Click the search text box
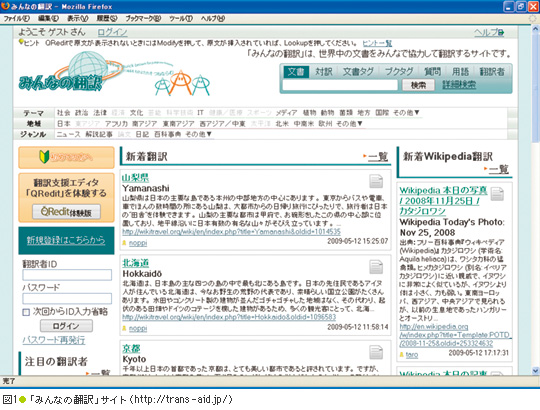Image resolution: width=540 pixels, height=410 pixels. pyautogui.click(x=340, y=85)
